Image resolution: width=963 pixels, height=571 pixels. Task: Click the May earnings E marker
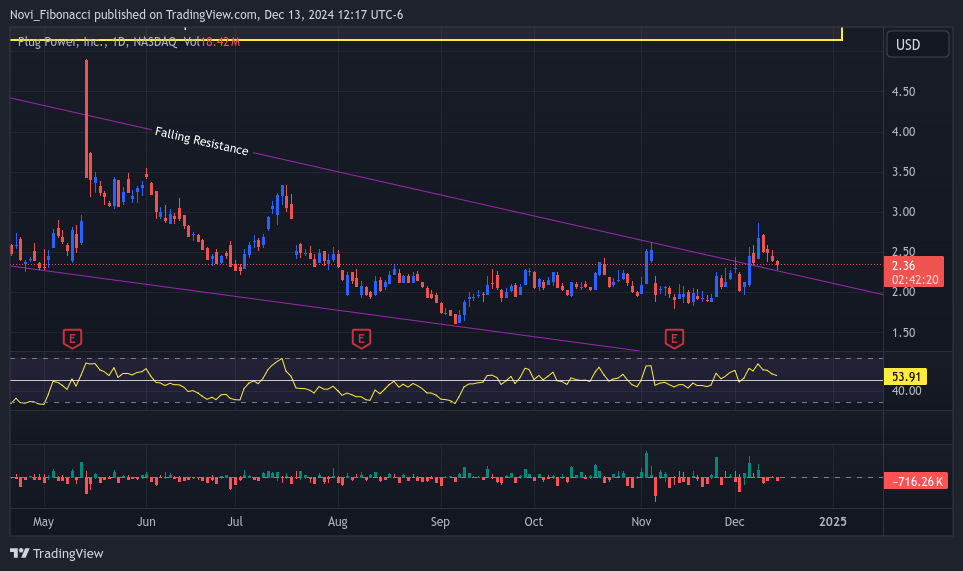click(72, 338)
